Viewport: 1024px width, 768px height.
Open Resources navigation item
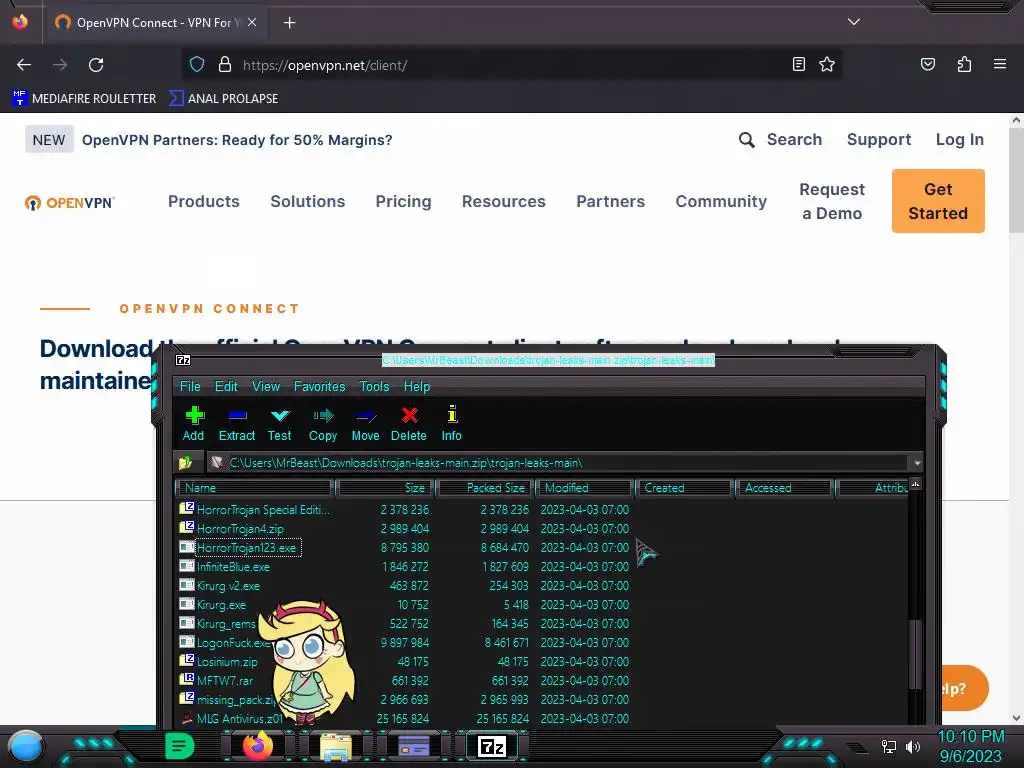(x=504, y=201)
